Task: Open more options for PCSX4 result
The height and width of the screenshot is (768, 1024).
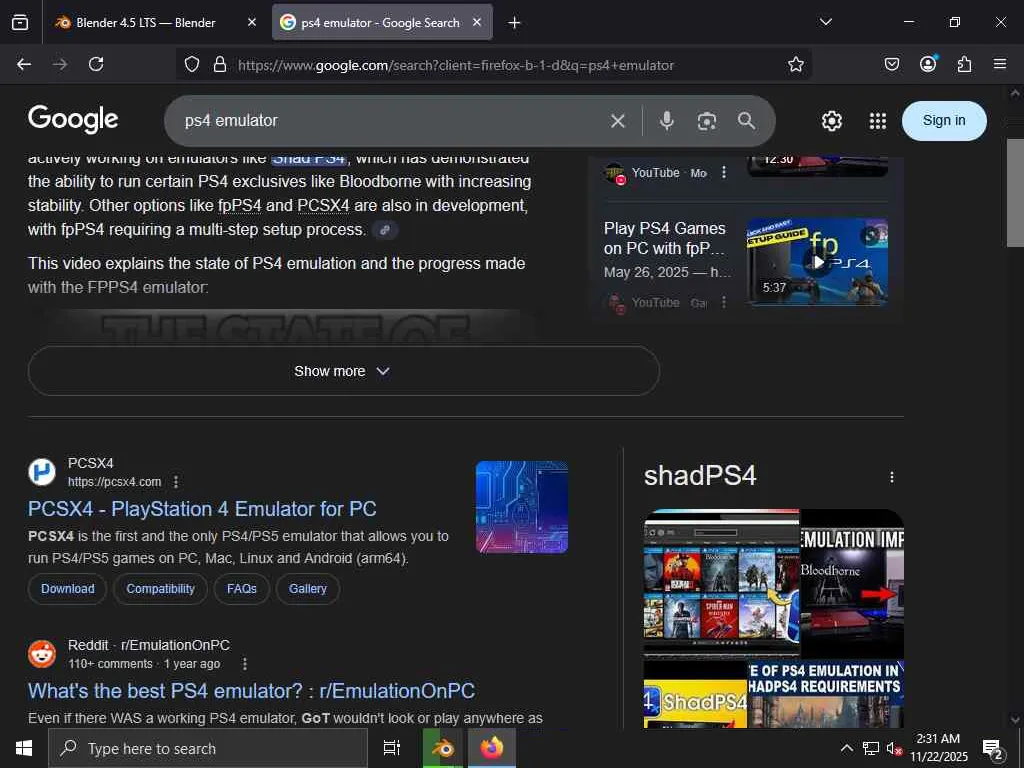Action: tap(176, 482)
